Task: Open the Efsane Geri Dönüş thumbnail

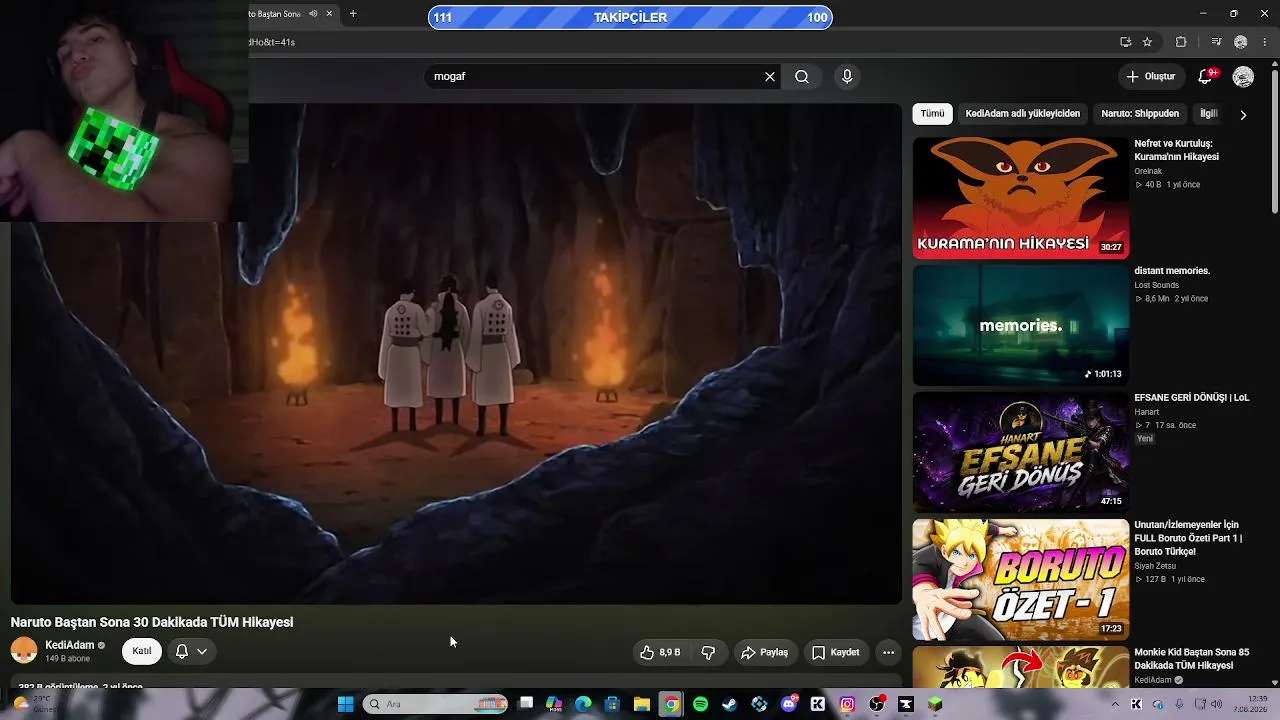Action: 1020,452
